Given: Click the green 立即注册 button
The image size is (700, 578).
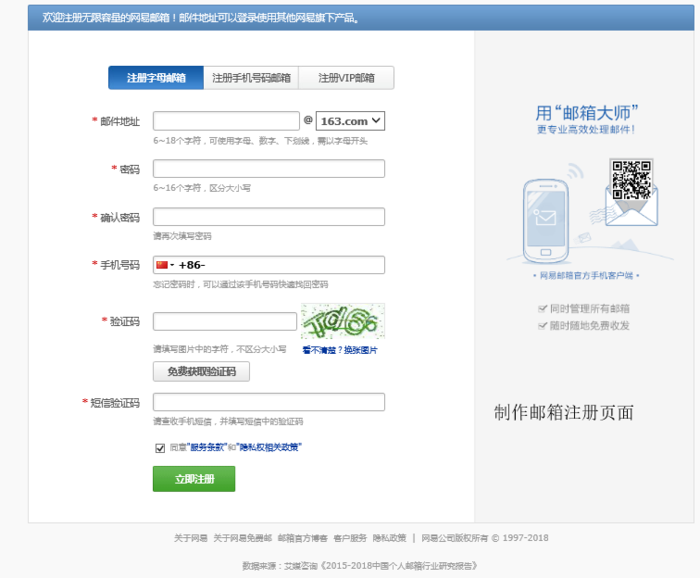Looking at the screenshot, I should pyautogui.click(x=194, y=479).
